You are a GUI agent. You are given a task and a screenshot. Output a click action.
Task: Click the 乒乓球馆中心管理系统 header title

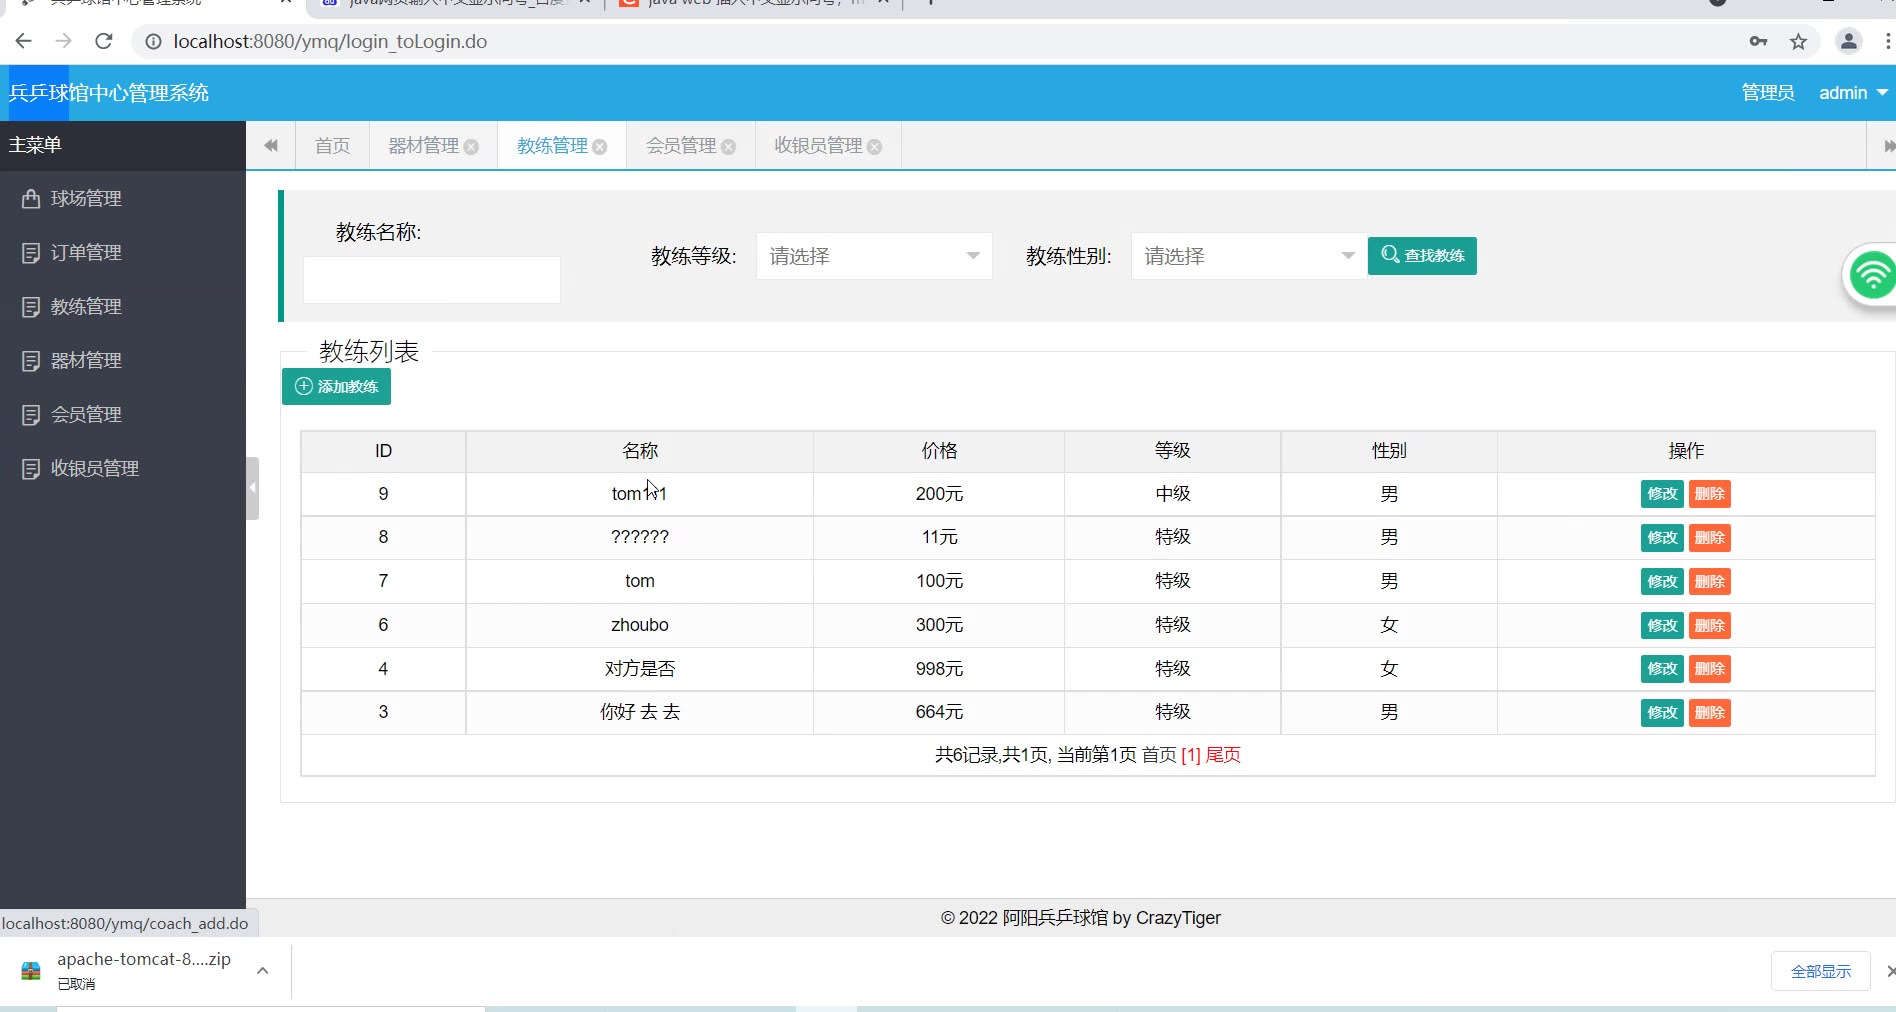click(108, 93)
